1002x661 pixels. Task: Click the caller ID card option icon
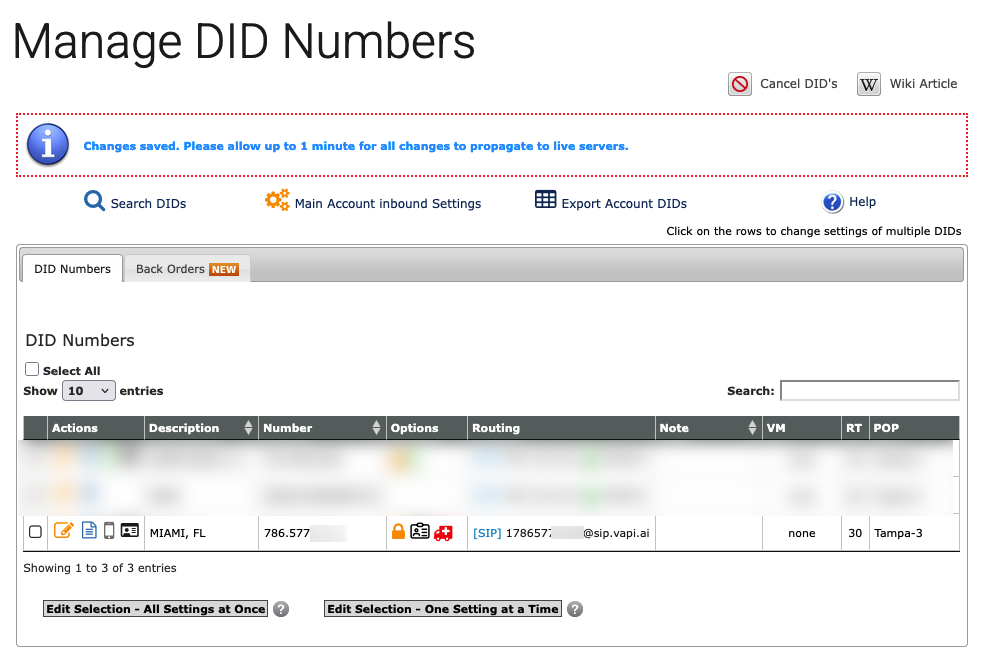click(x=420, y=531)
